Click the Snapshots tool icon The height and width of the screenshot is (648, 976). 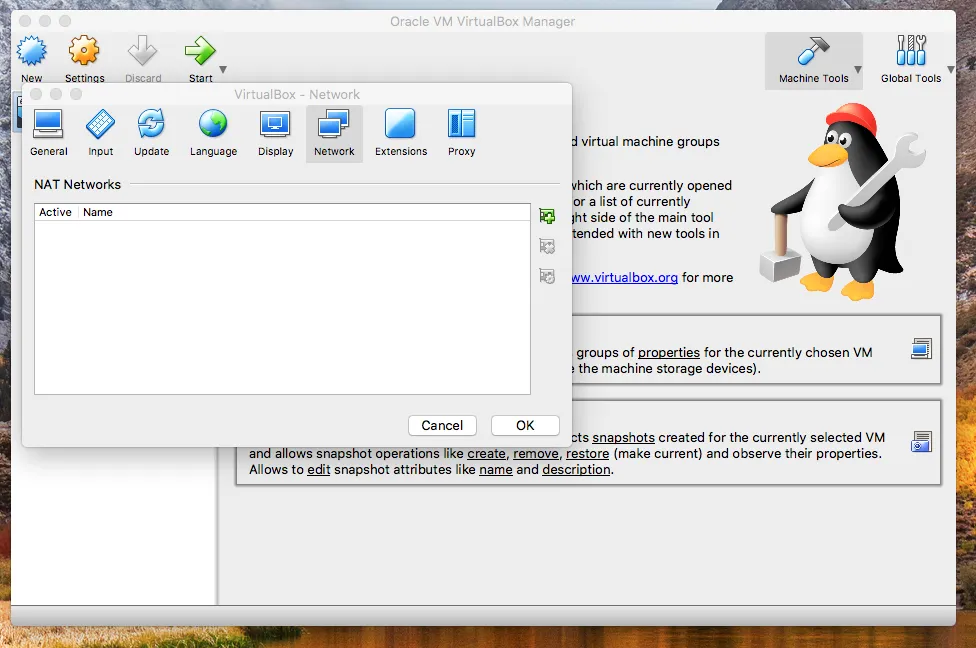click(921, 441)
